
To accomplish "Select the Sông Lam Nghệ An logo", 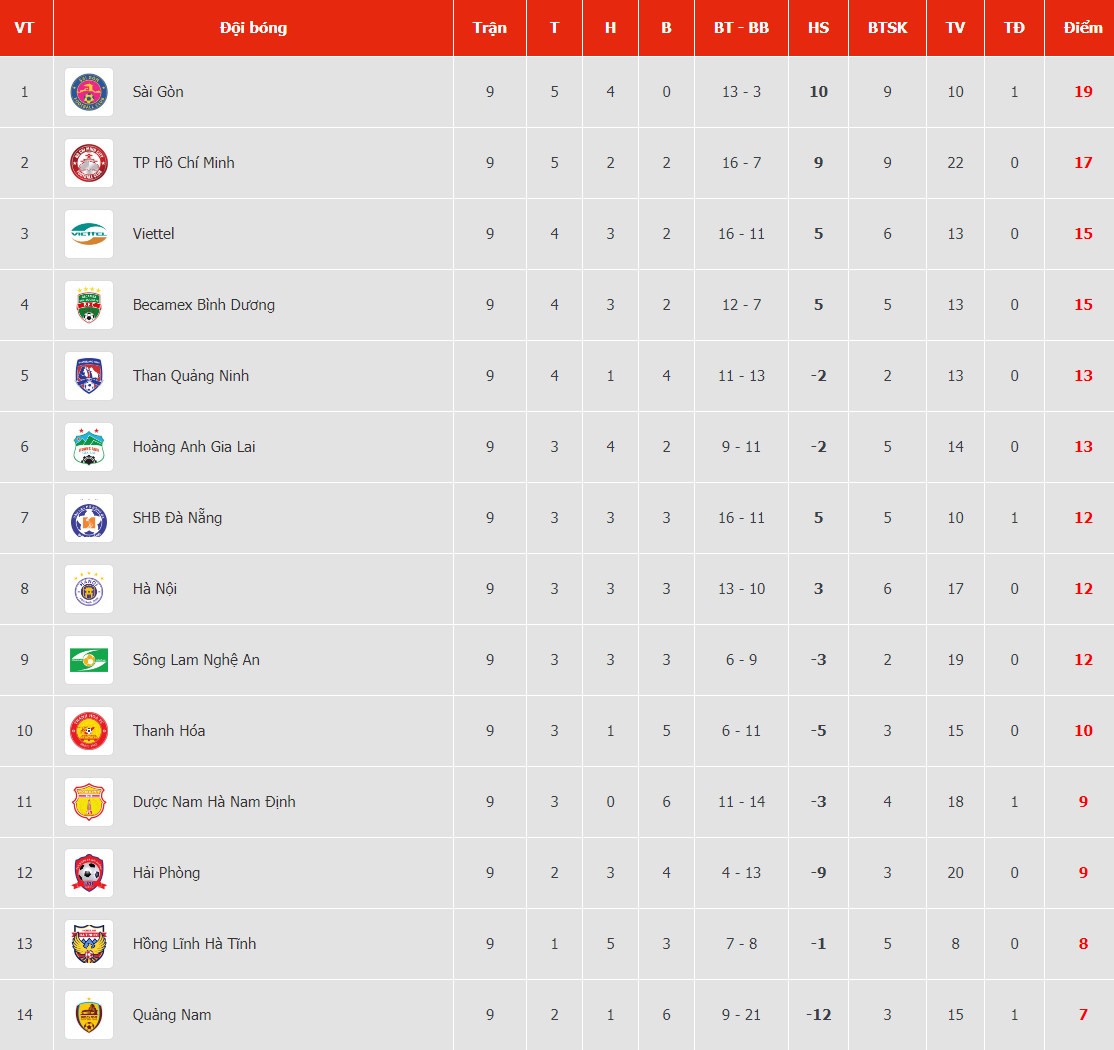I will click(x=89, y=660).
